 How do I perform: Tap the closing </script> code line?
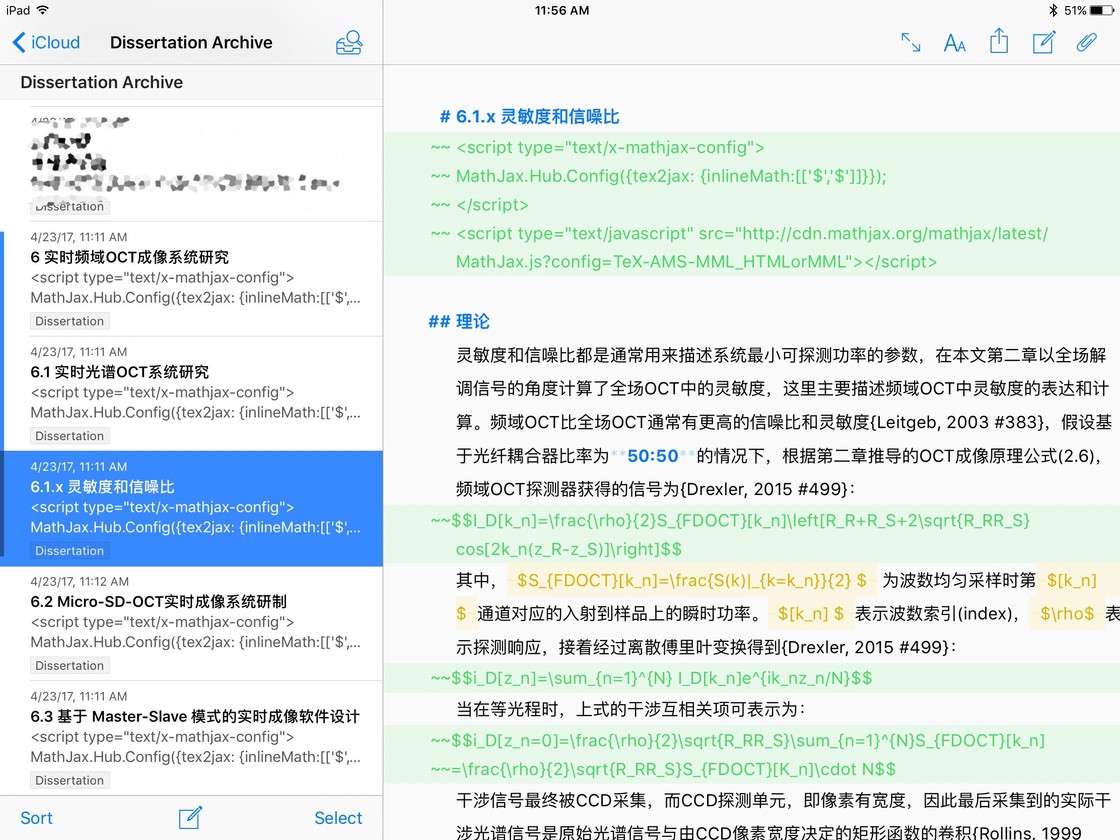coord(492,205)
